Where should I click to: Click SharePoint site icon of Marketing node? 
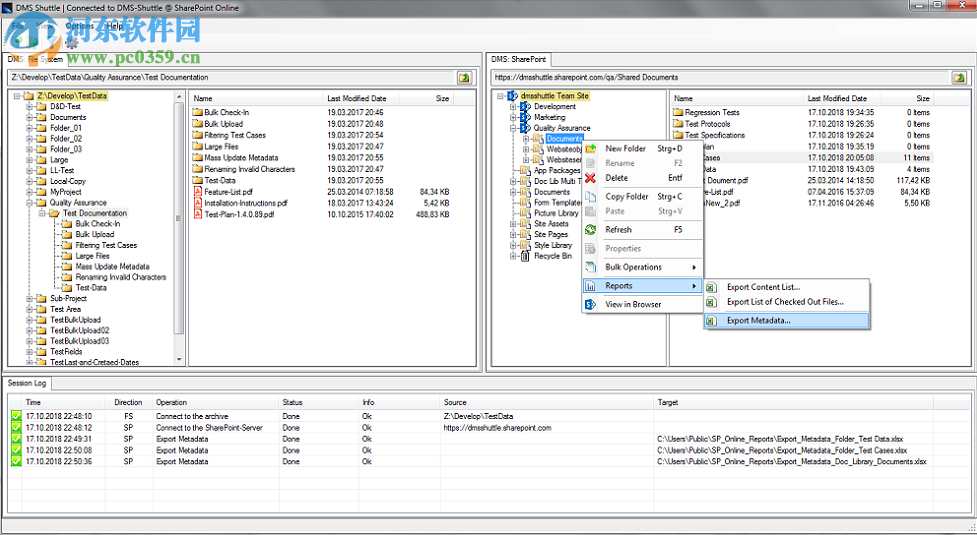525,117
